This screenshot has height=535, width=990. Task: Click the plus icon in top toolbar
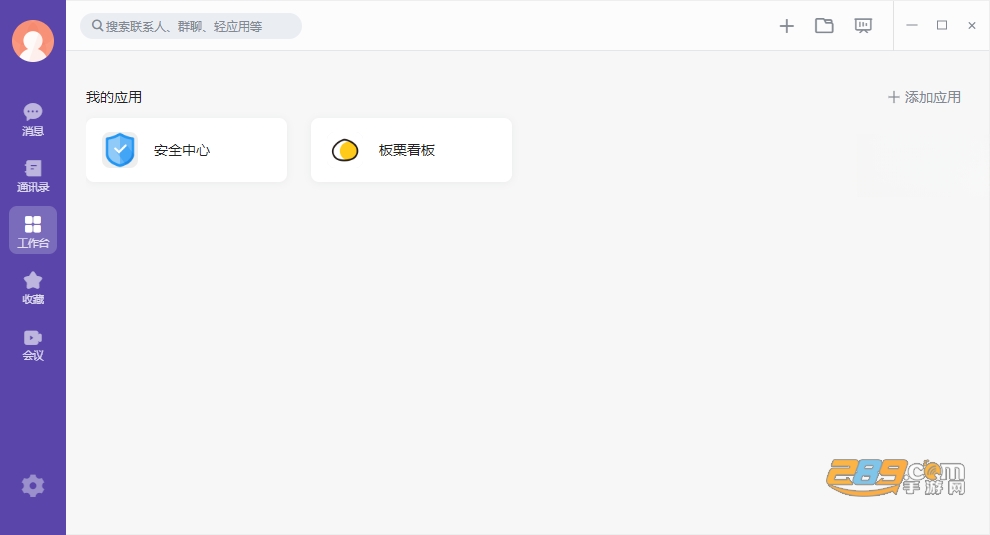point(786,26)
